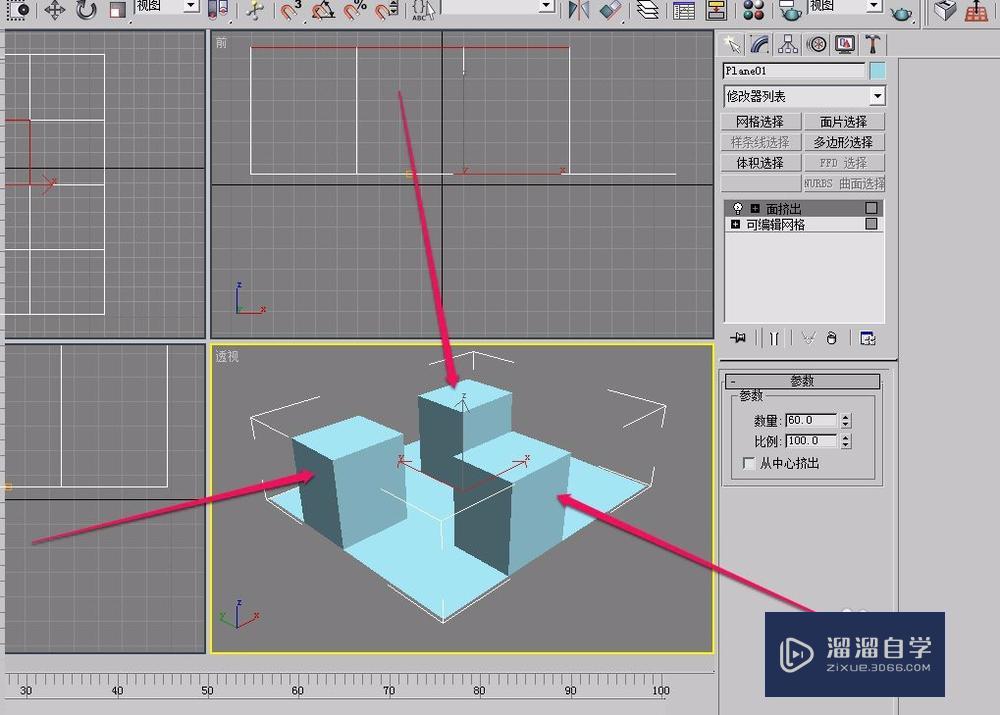Click frame 80 on the time ruler
The width and height of the screenshot is (1000, 715).
click(x=479, y=689)
